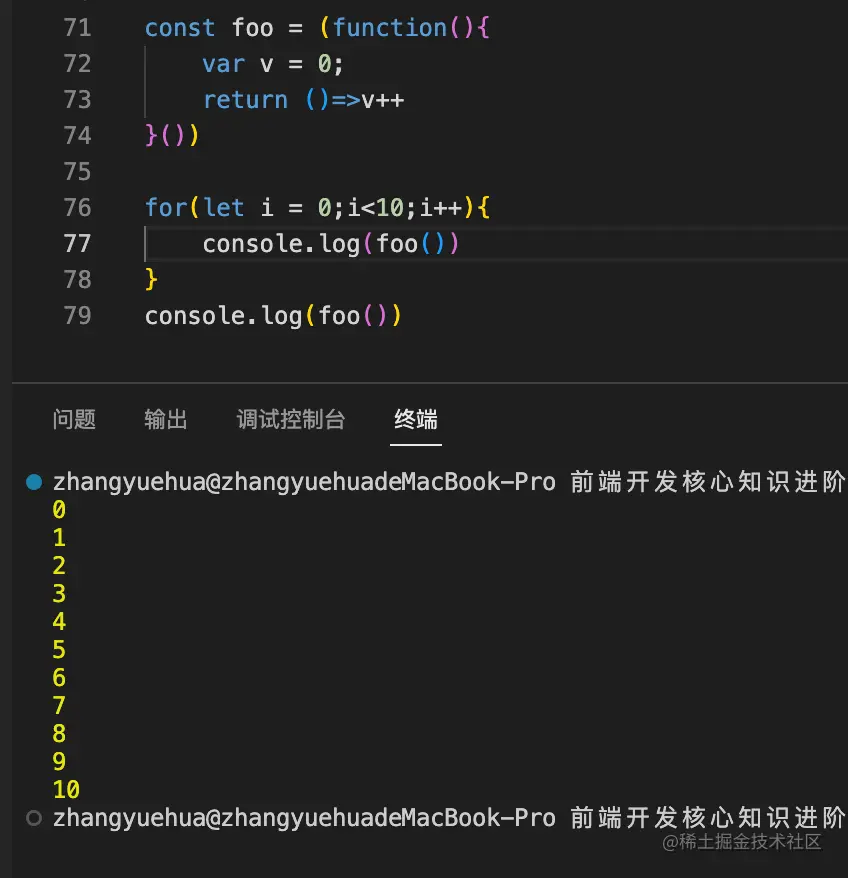
Task: Open the 问题 panel tab
Action: (x=74, y=419)
